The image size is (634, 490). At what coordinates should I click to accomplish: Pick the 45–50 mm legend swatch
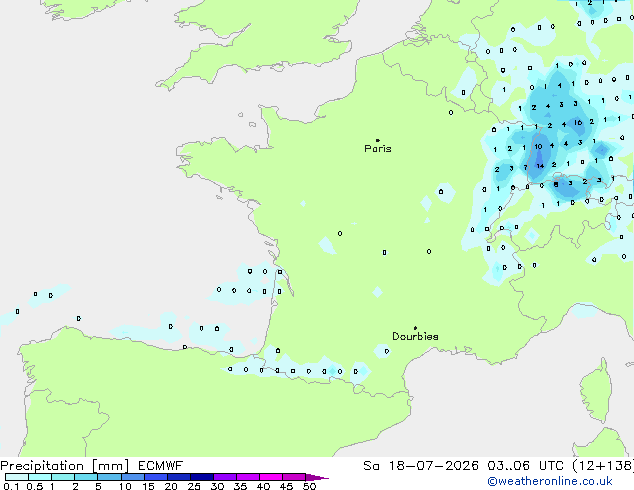(294, 477)
